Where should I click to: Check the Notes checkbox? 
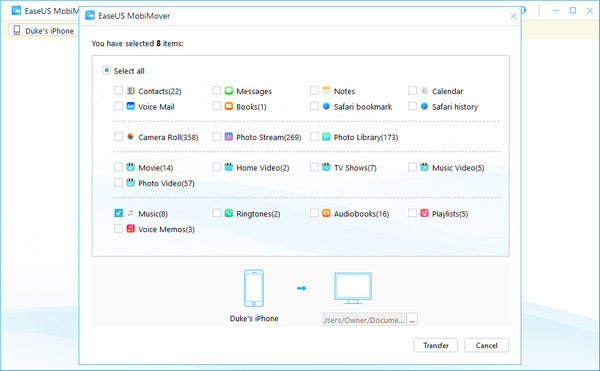point(314,91)
